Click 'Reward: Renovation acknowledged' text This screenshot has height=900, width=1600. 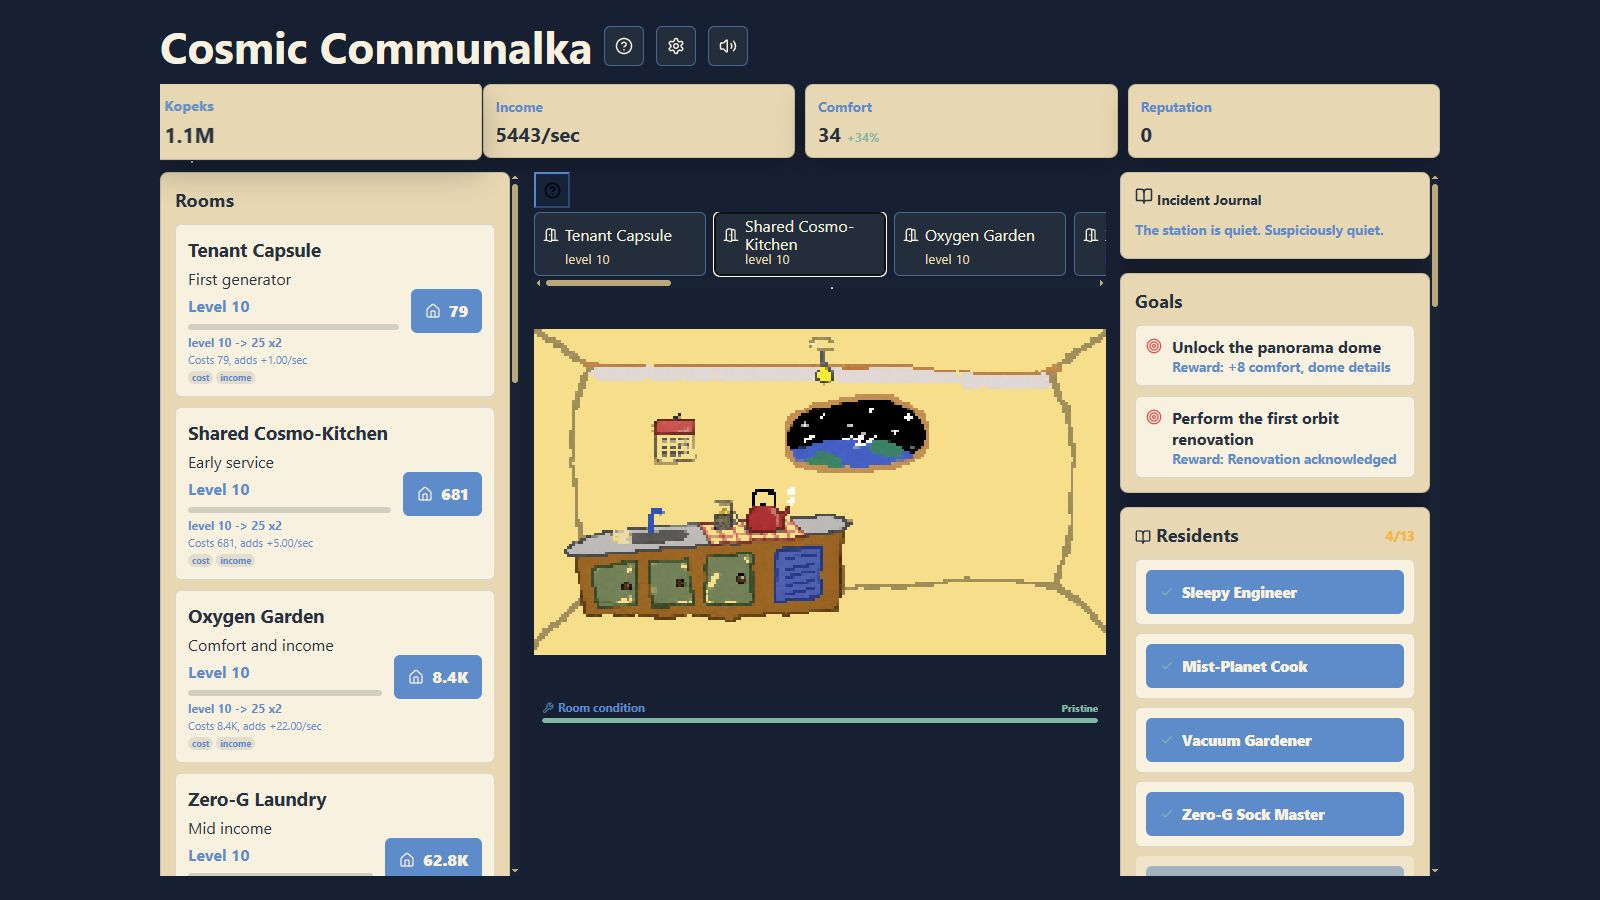point(1284,459)
